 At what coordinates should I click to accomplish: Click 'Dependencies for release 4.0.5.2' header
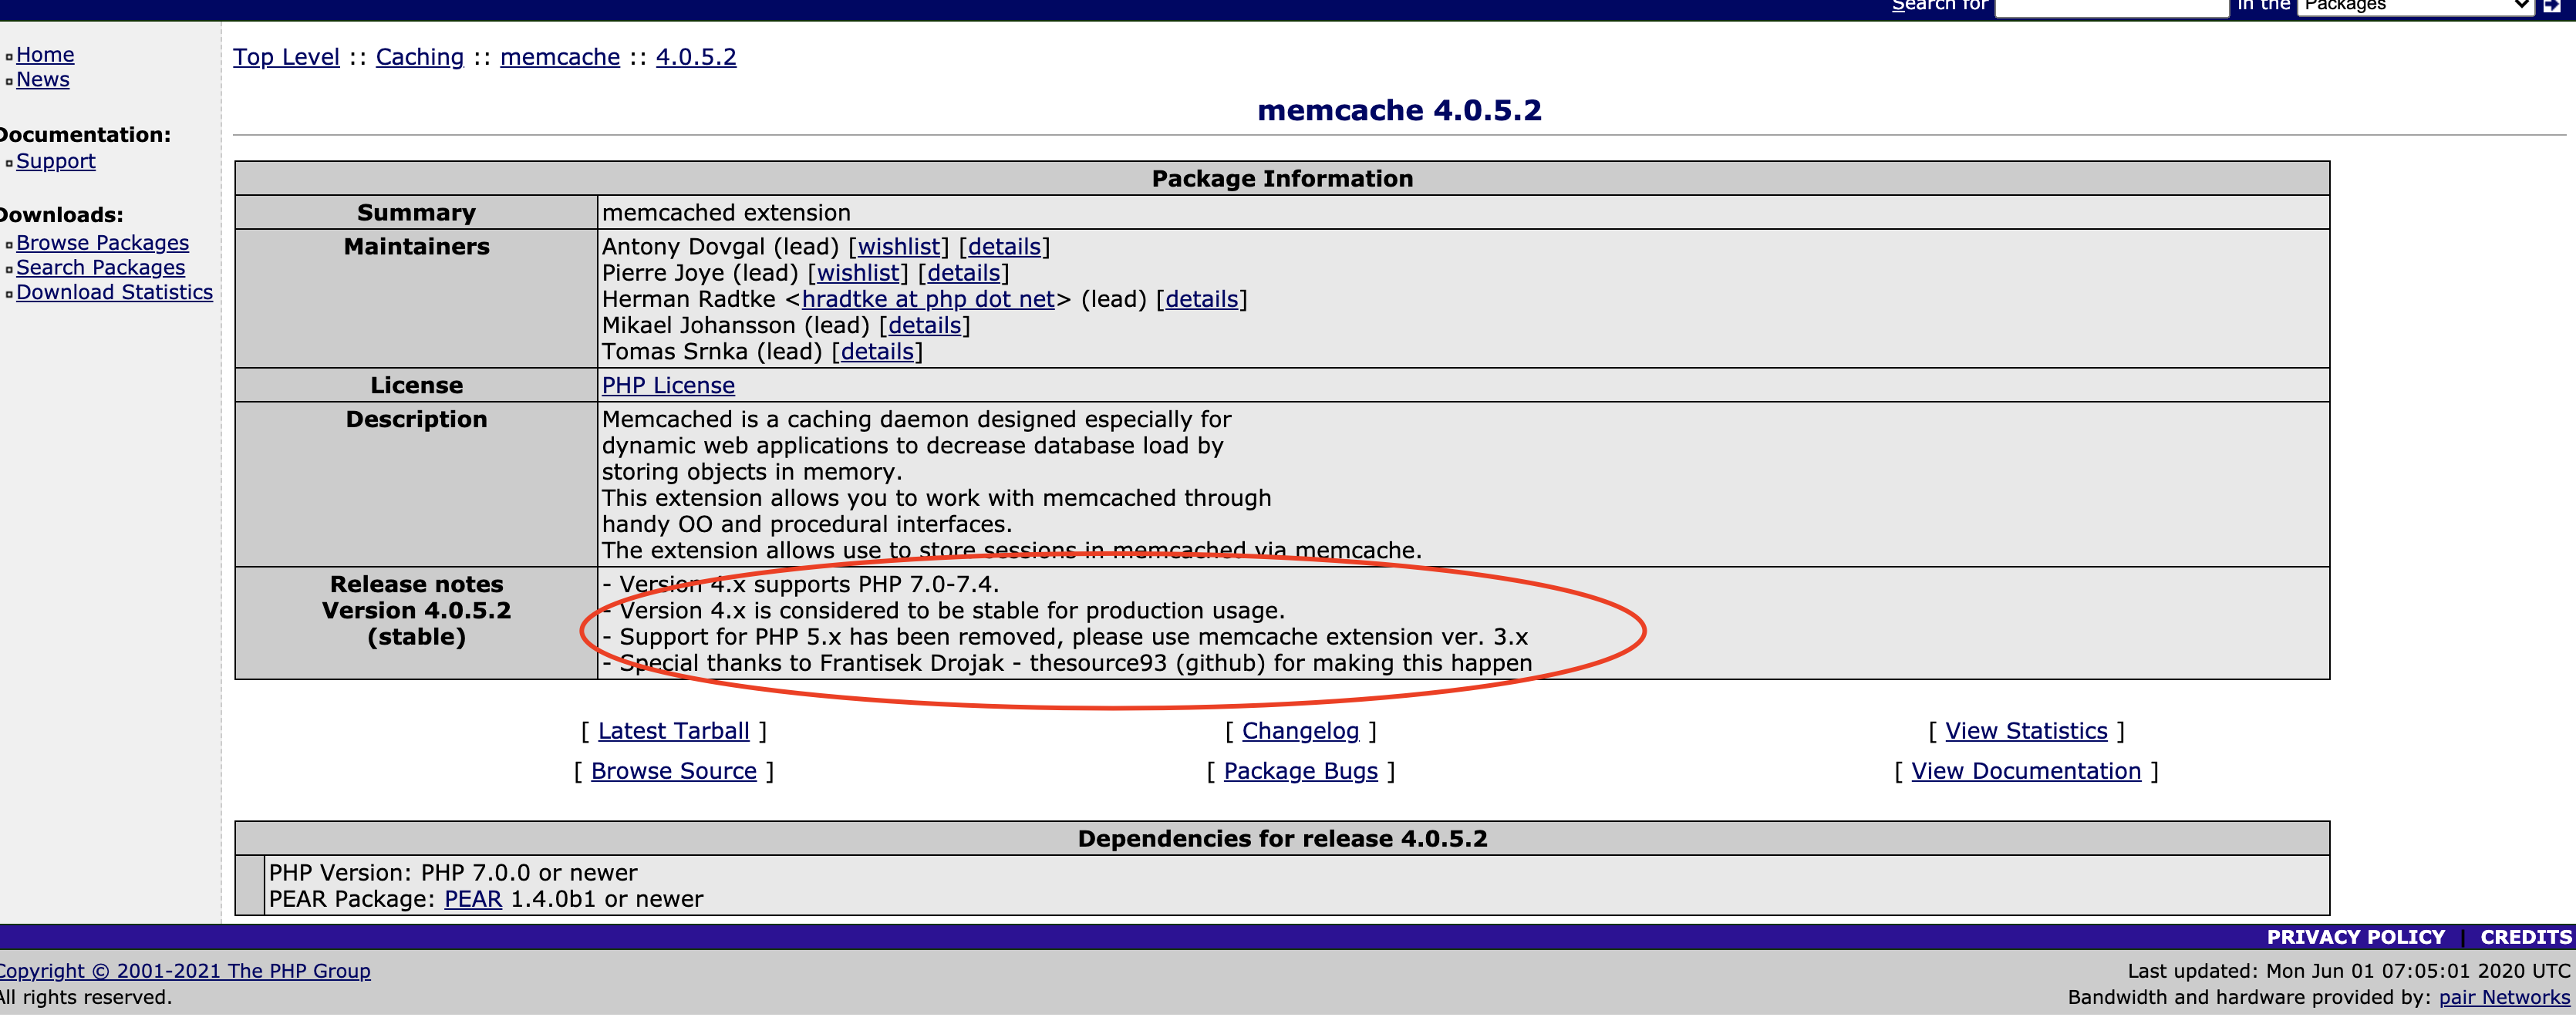coord(1282,839)
